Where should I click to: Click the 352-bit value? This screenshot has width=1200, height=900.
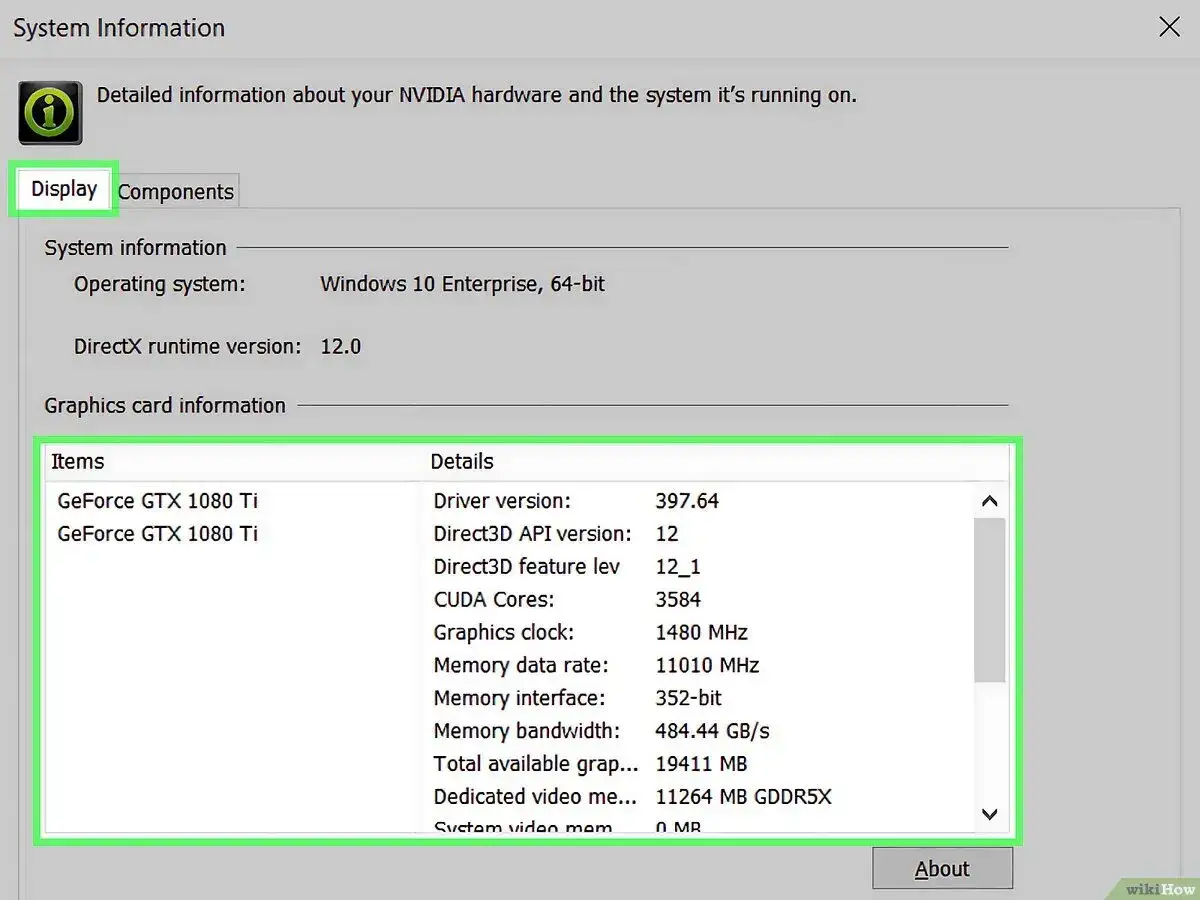[688, 698]
